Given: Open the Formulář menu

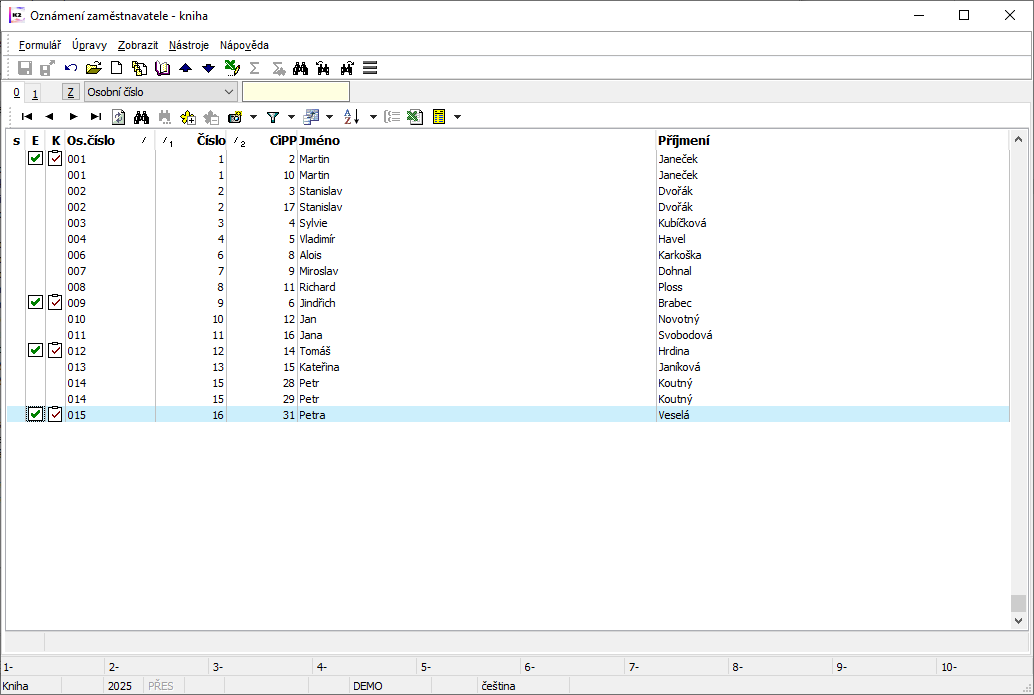Looking at the screenshot, I should 40,45.
